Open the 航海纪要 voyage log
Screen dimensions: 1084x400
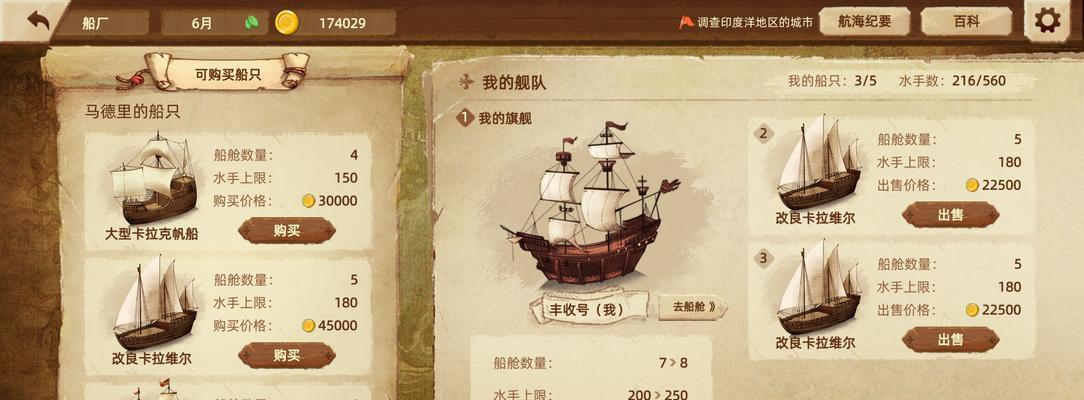(x=864, y=21)
